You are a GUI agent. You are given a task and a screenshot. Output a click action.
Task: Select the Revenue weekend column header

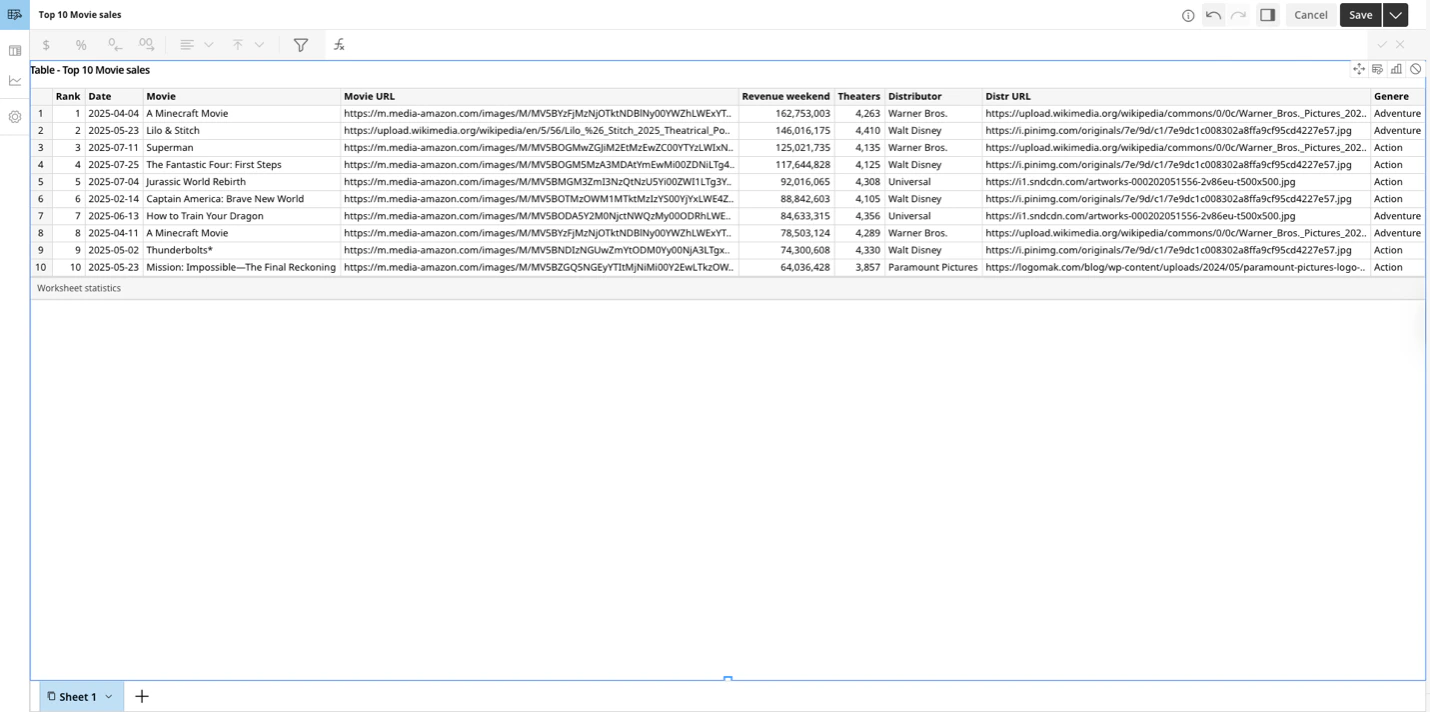click(x=786, y=97)
